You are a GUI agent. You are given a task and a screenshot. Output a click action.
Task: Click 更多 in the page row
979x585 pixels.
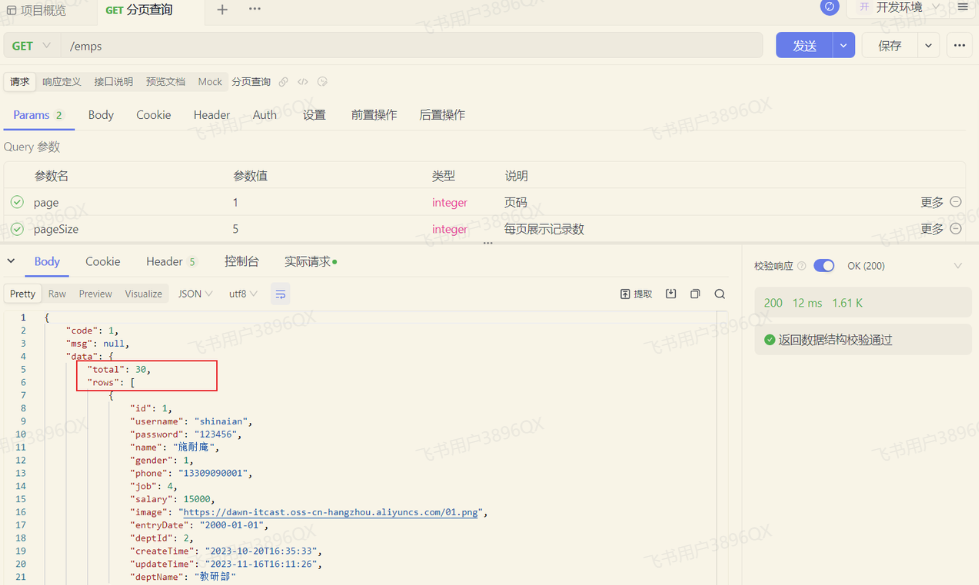[x=932, y=202]
